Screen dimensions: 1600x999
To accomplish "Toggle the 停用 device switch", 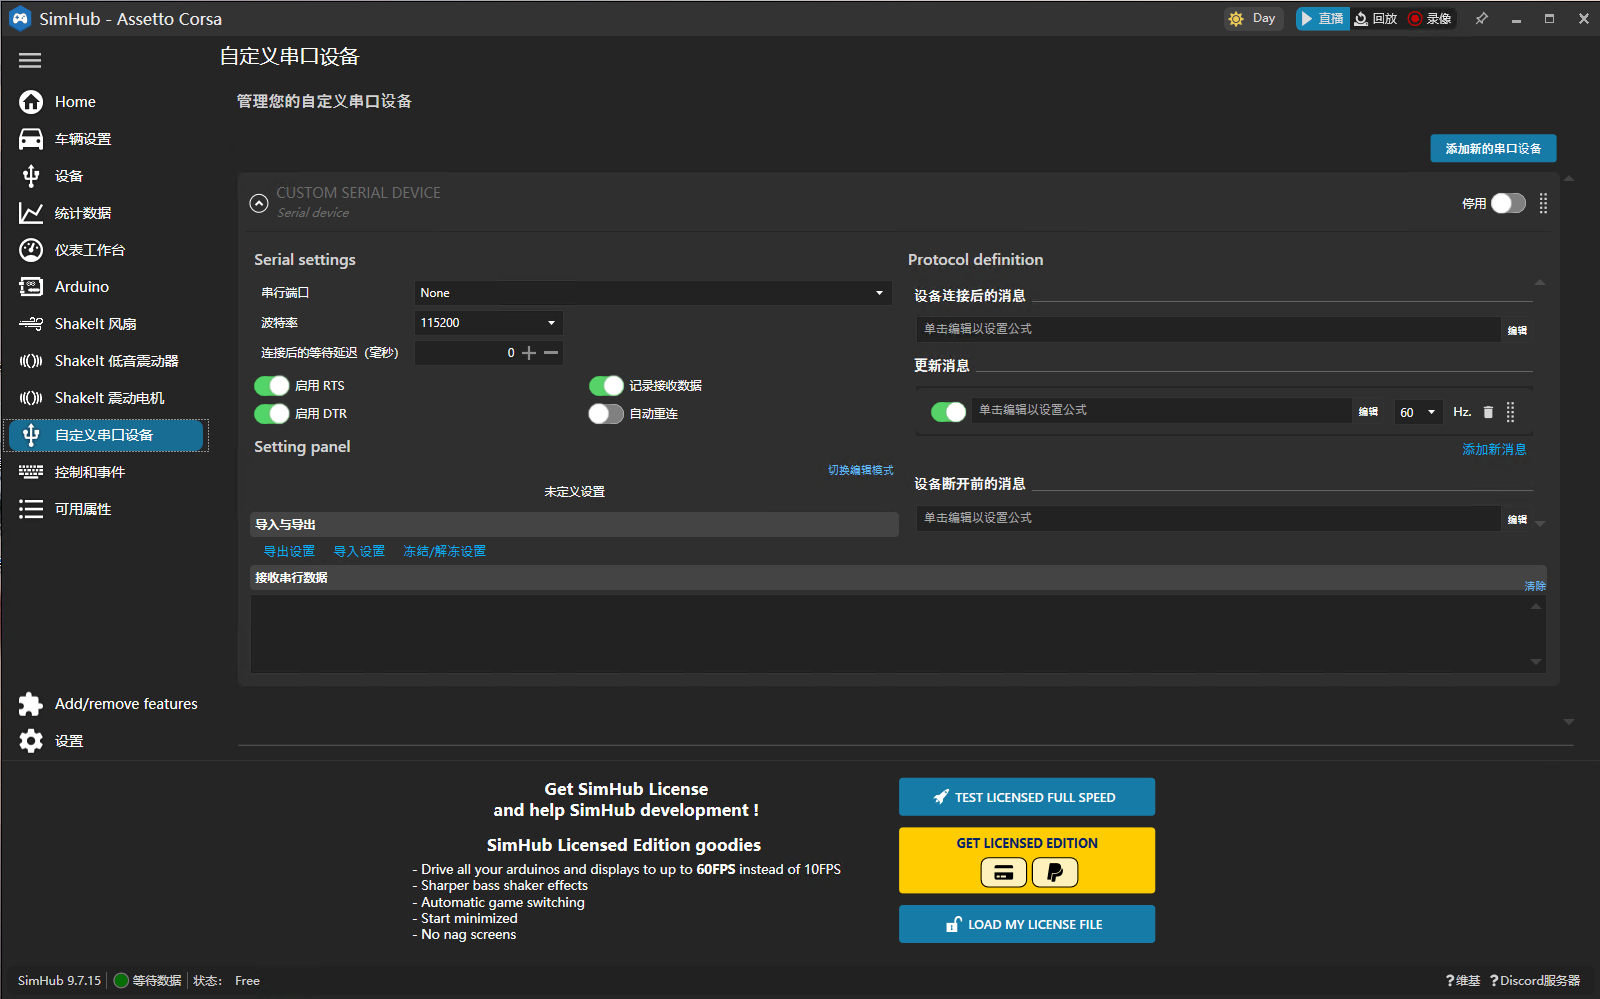I will (x=1508, y=204).
